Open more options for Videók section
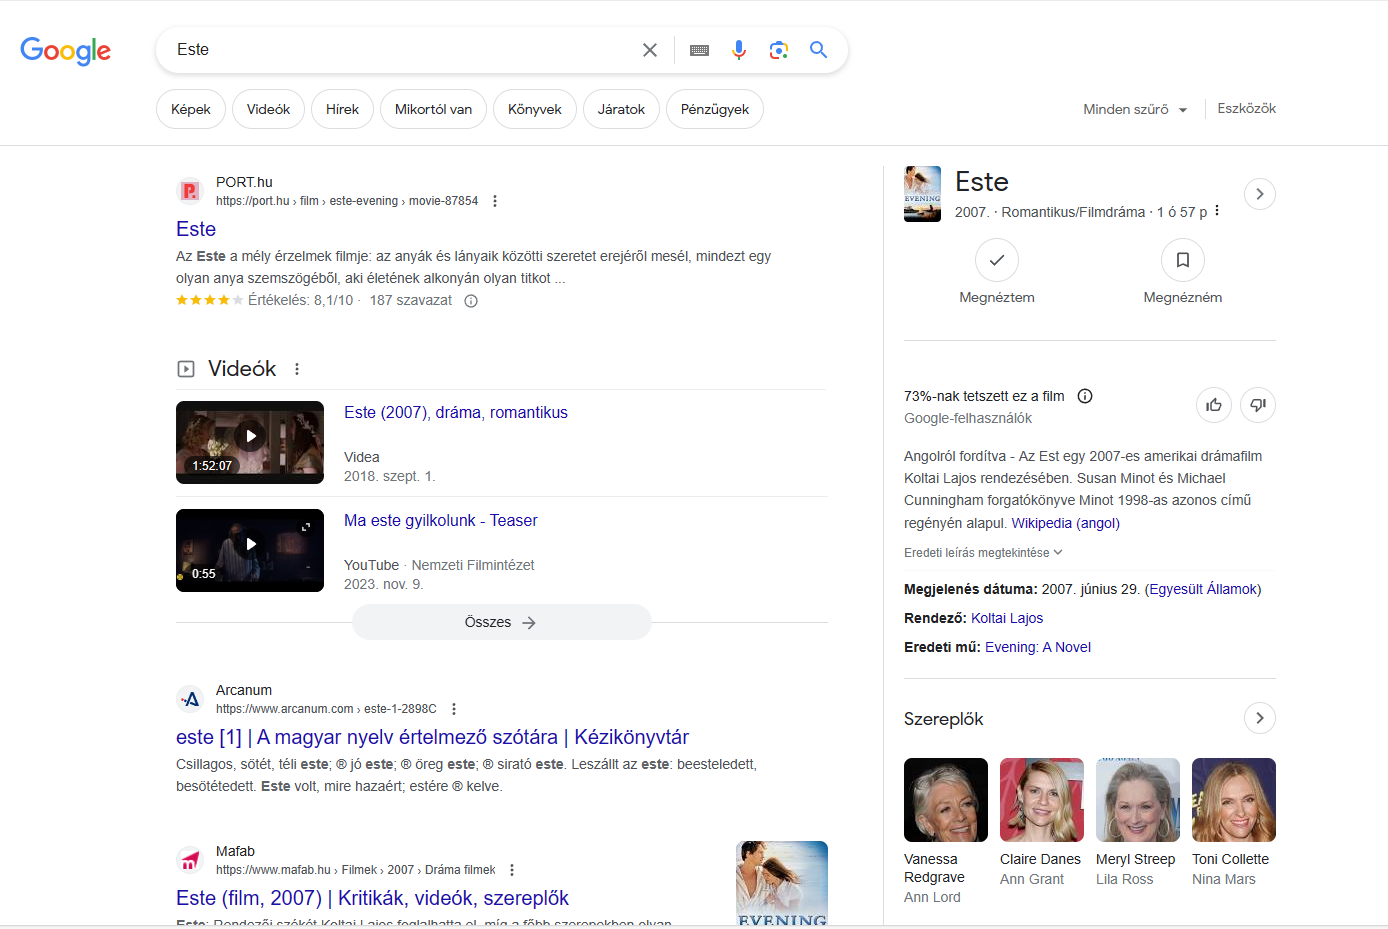 click(x=297, y=369)
